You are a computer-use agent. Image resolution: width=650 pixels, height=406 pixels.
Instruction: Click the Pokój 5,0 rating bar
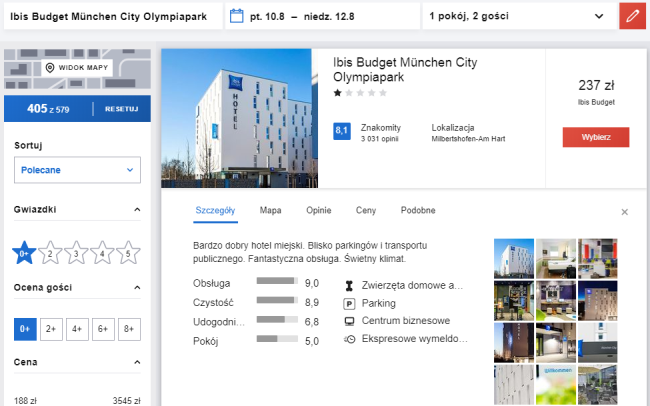click(277, 339)
